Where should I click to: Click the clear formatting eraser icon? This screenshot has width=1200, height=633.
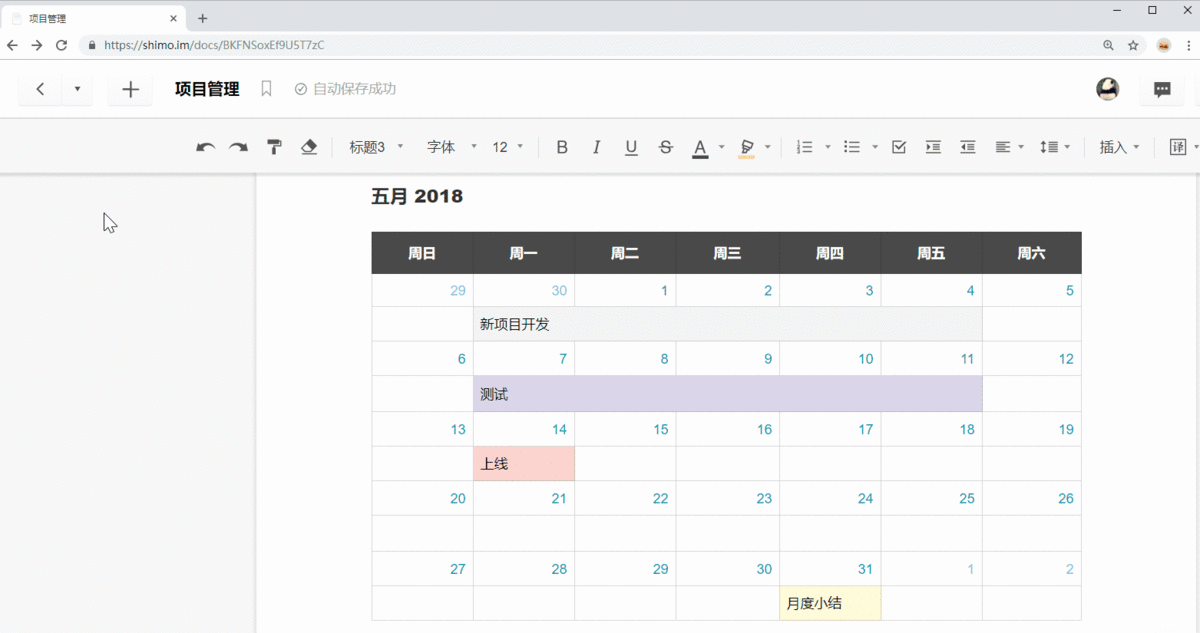coord(309,147)
